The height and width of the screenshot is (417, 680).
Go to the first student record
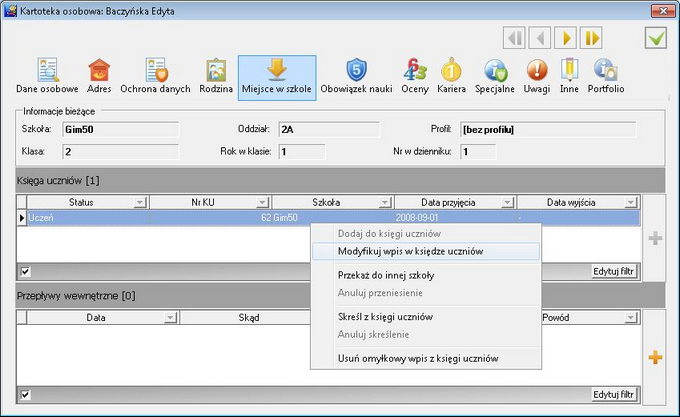tap(514, 38)
